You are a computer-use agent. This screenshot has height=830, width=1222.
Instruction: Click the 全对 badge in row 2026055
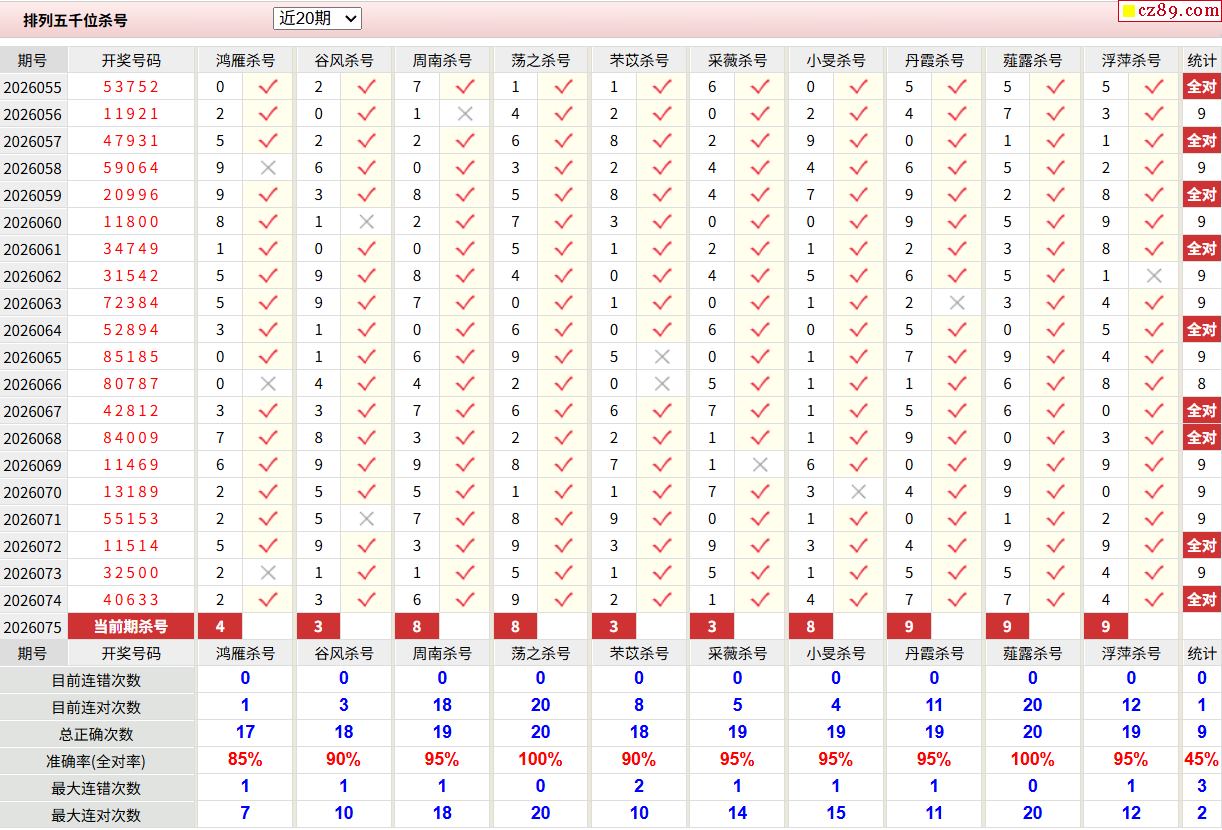pos(1201,87)
